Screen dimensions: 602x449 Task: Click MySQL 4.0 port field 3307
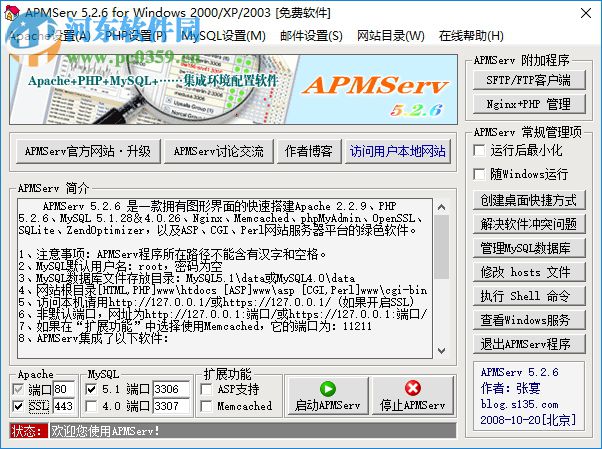point(171,406)
